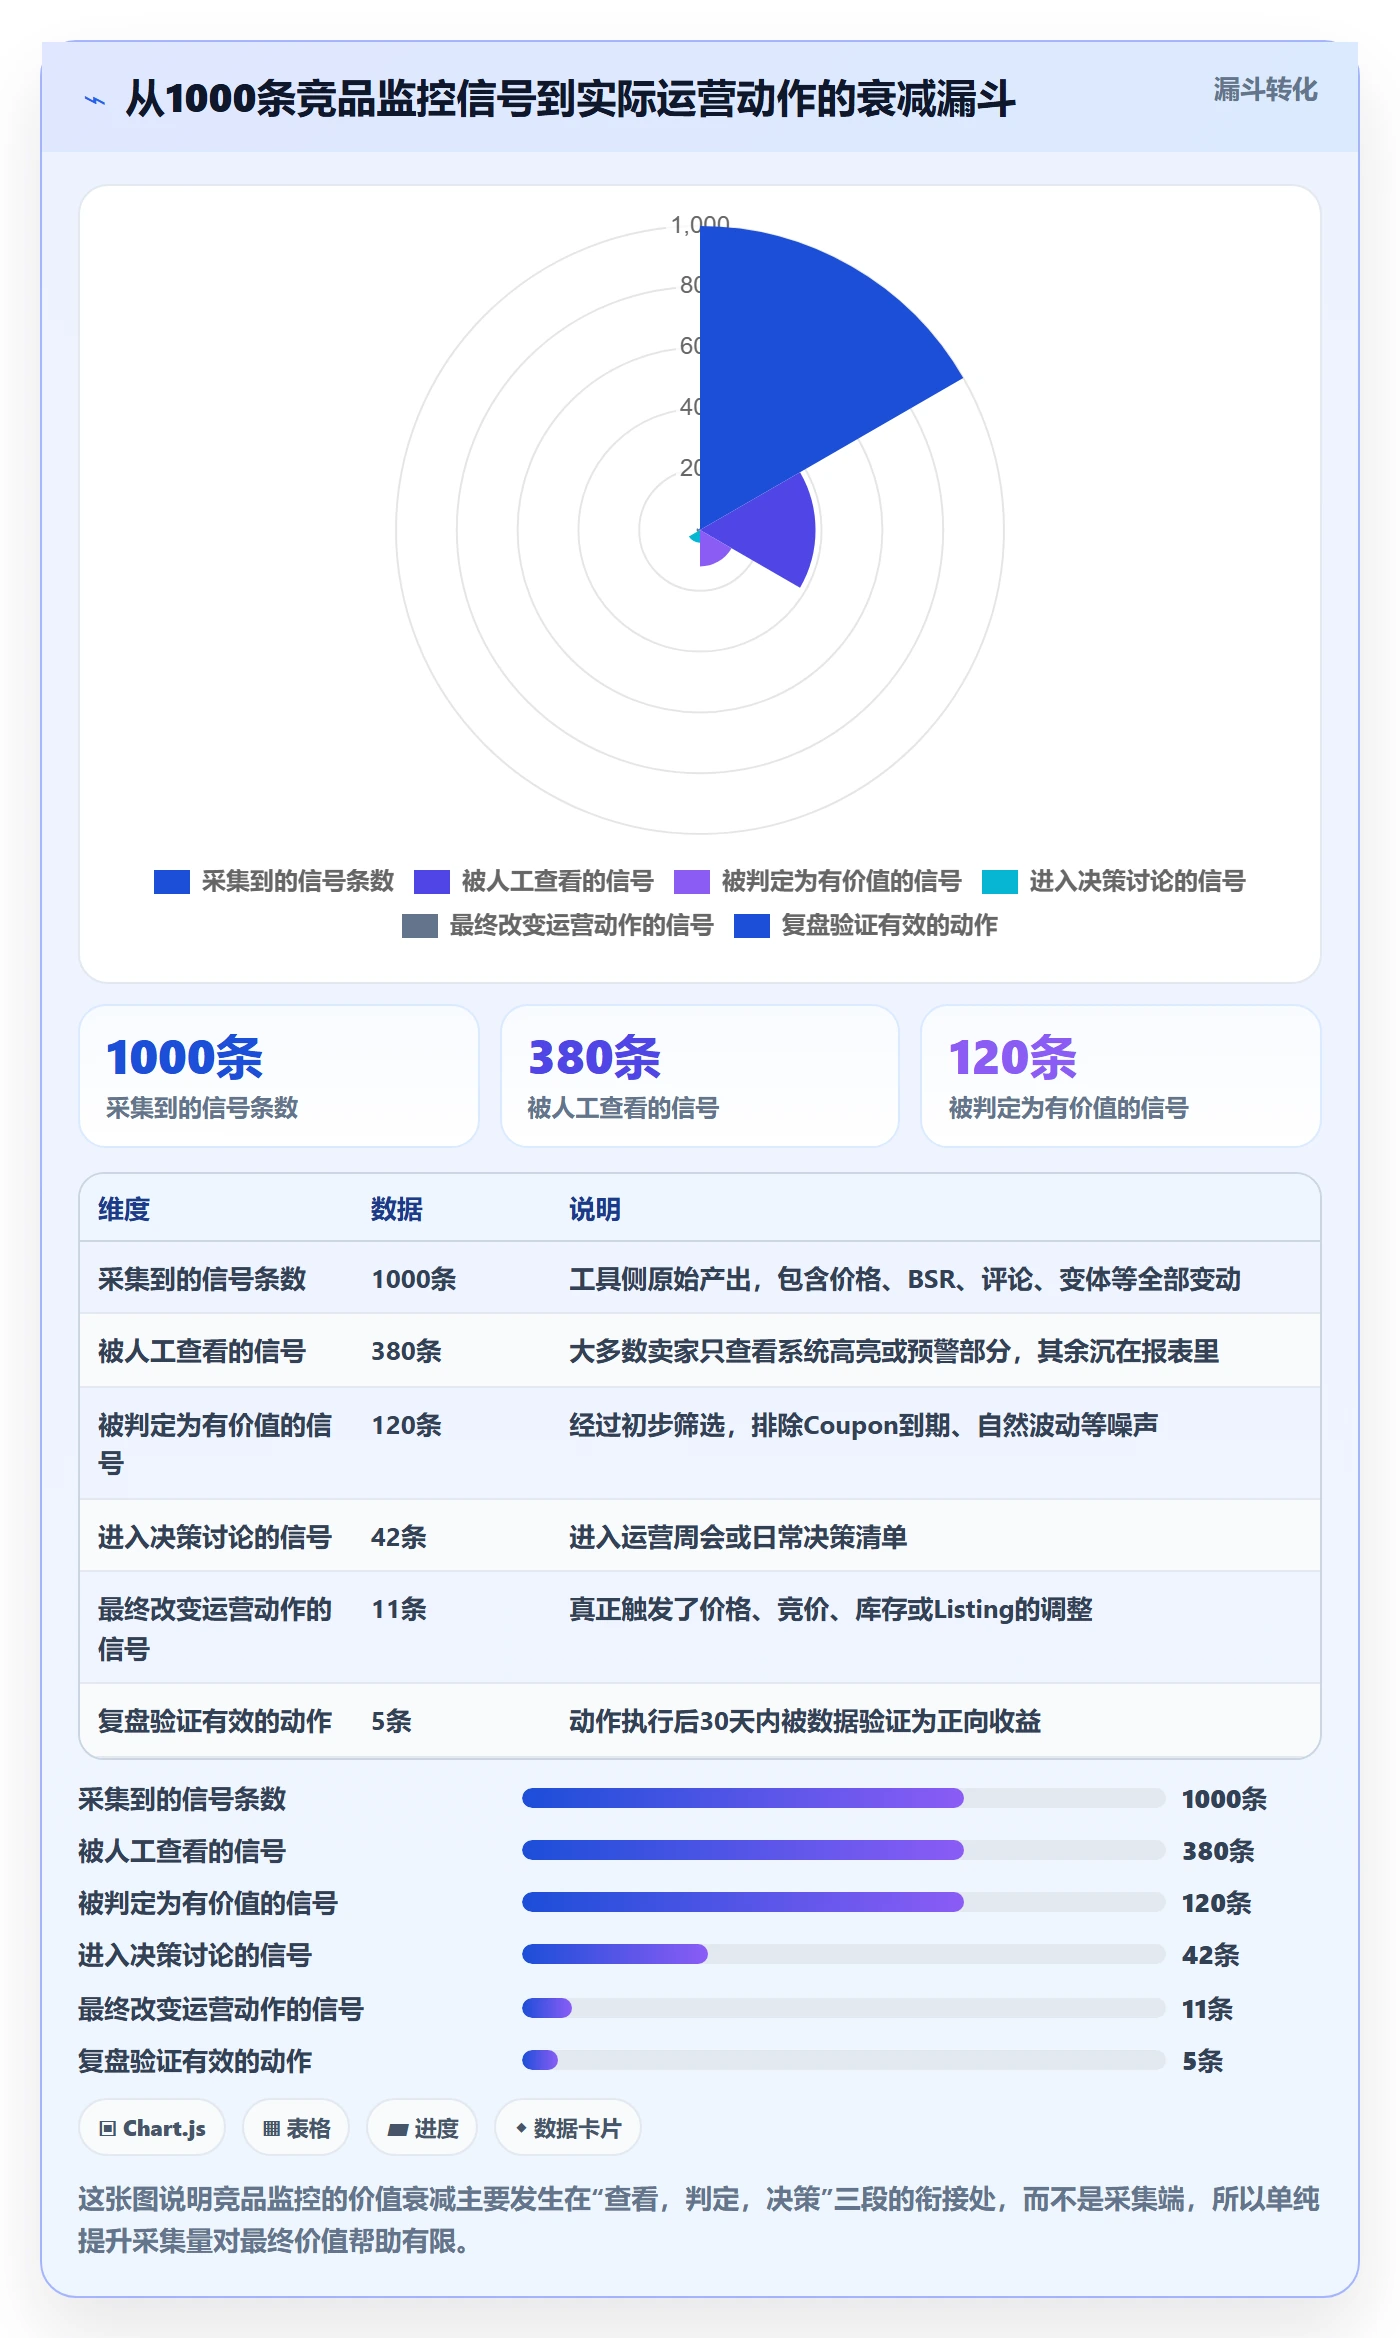Click the 复盘验证有效的动作 progress bar

click(843, 2060)
